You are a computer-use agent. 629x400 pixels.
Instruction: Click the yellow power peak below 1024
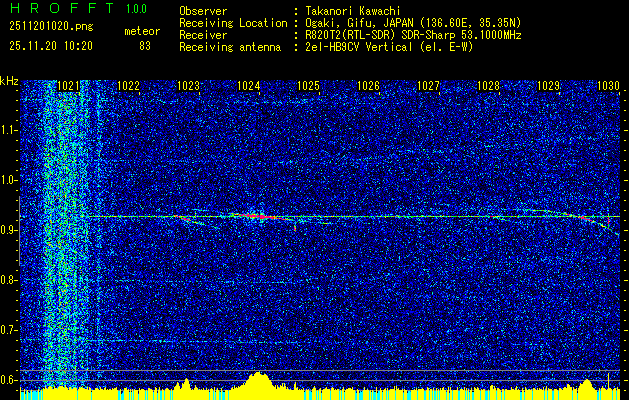click(257, 381)
